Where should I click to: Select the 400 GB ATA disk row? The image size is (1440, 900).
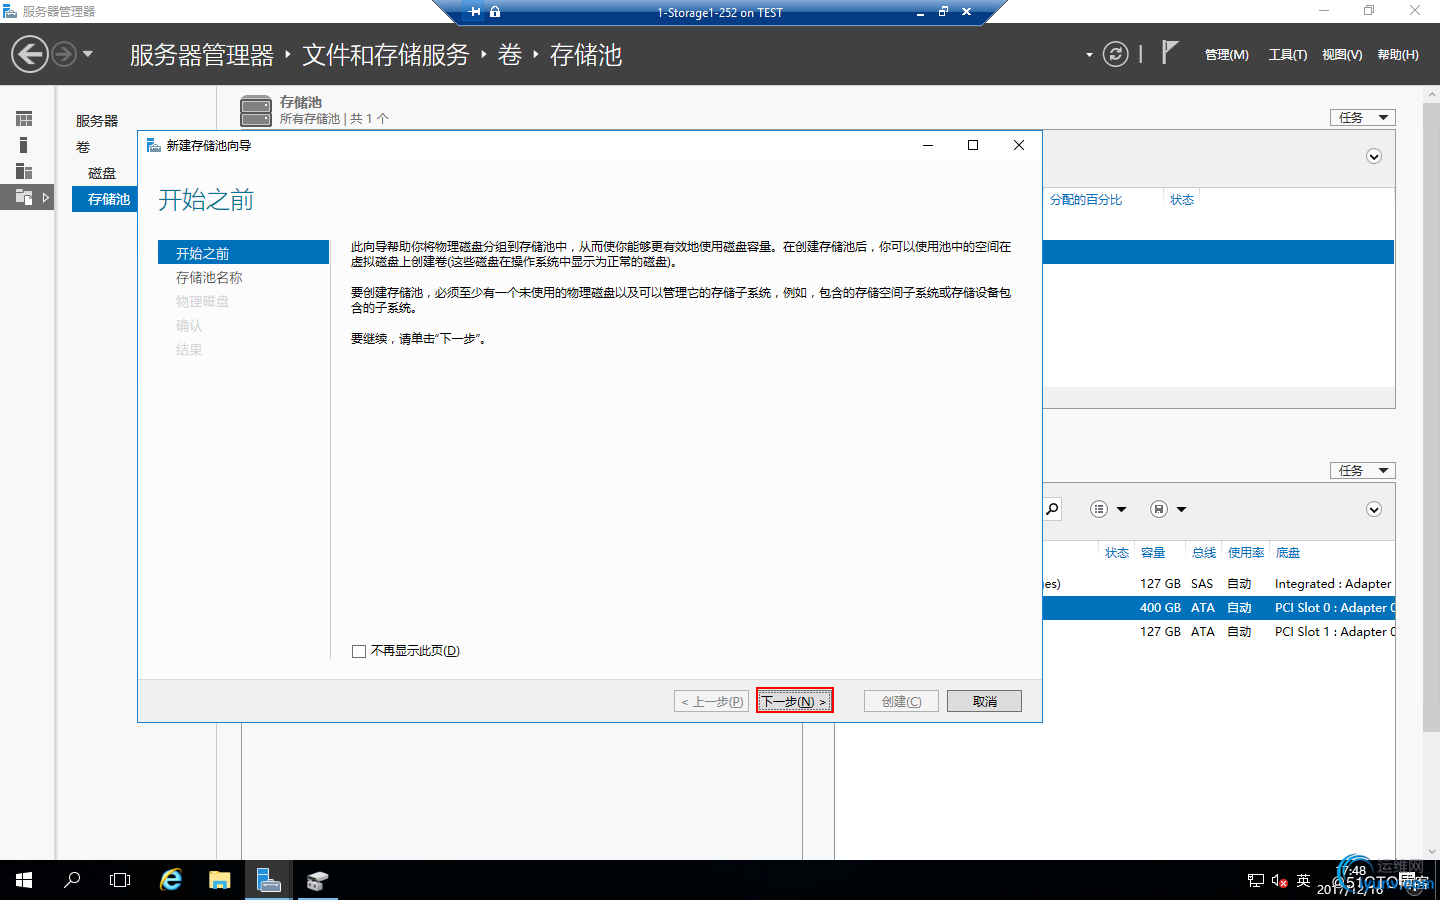(1218, 608)
